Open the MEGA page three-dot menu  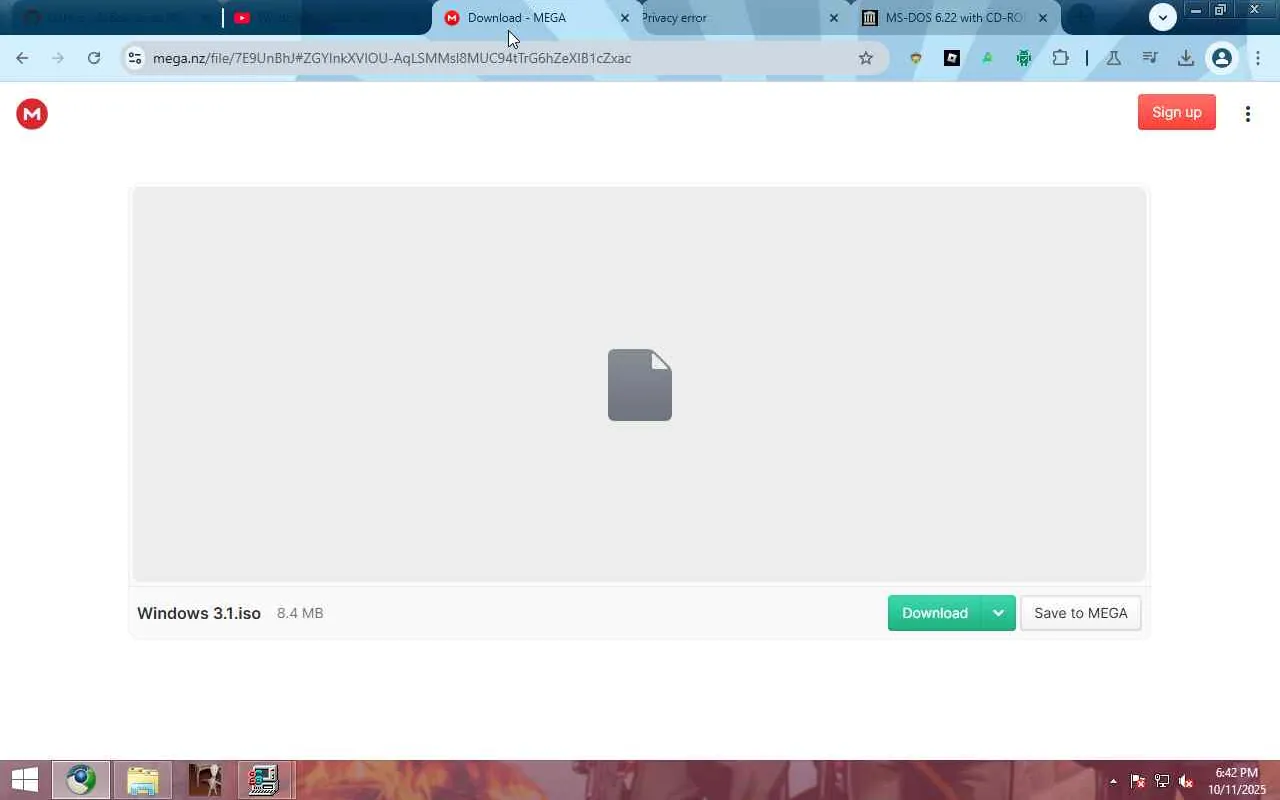tap(1247, 114)
